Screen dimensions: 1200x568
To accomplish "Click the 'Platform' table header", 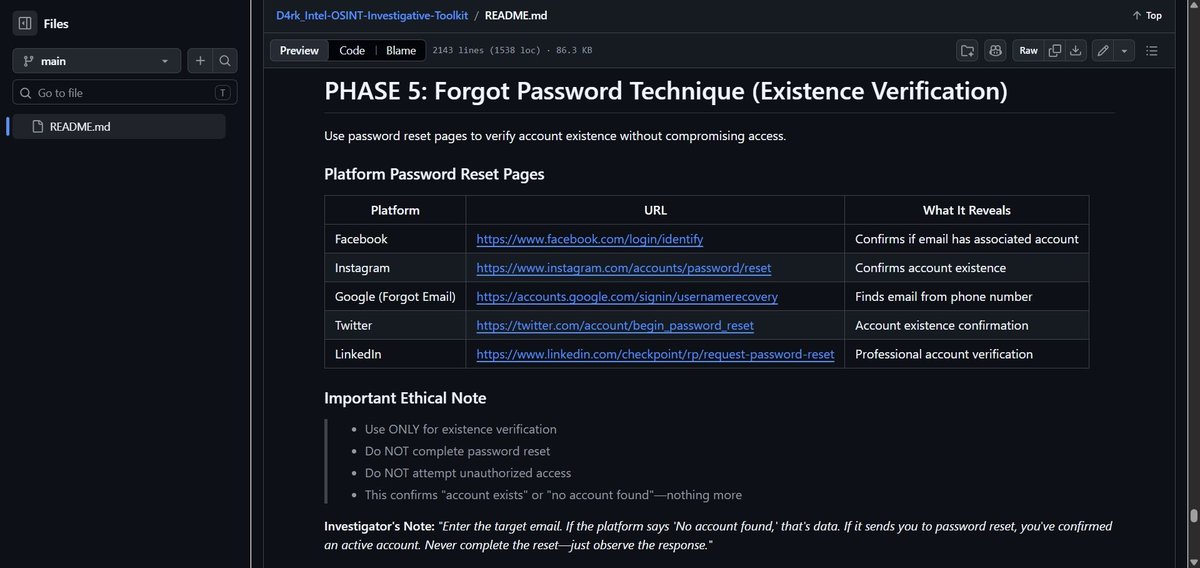I will [x=395, y=210].
